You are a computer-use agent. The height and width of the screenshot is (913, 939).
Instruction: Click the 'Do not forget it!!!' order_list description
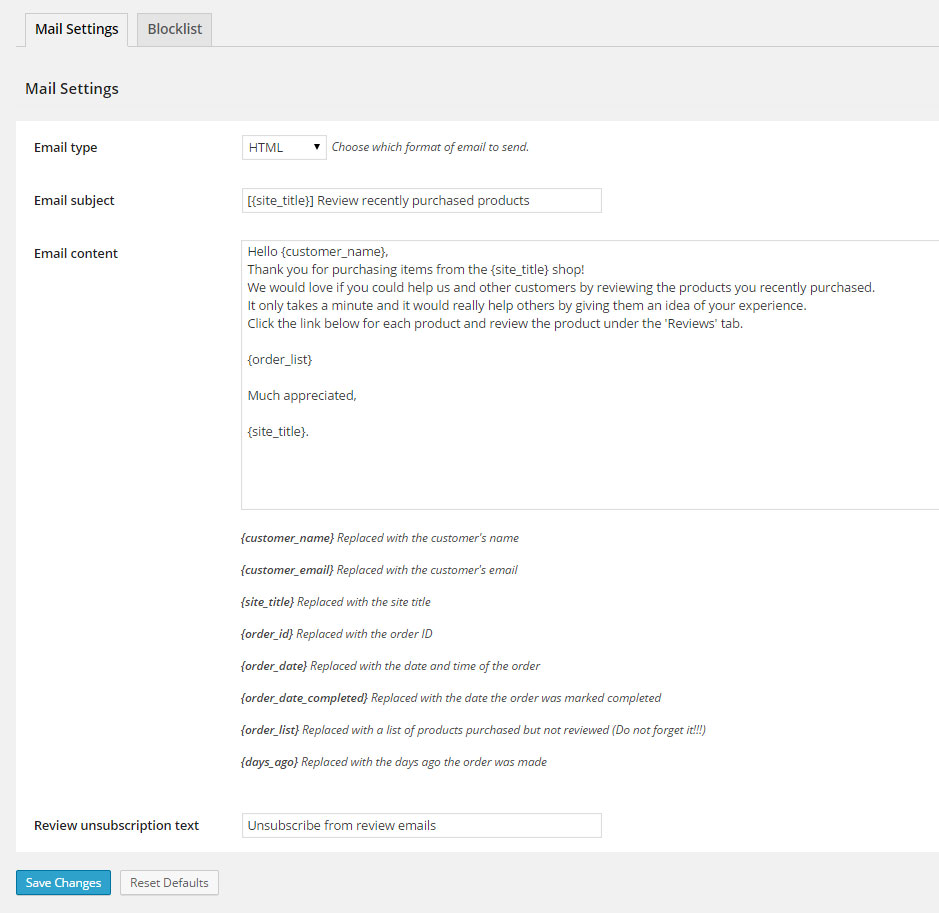[x=472, y=730]
